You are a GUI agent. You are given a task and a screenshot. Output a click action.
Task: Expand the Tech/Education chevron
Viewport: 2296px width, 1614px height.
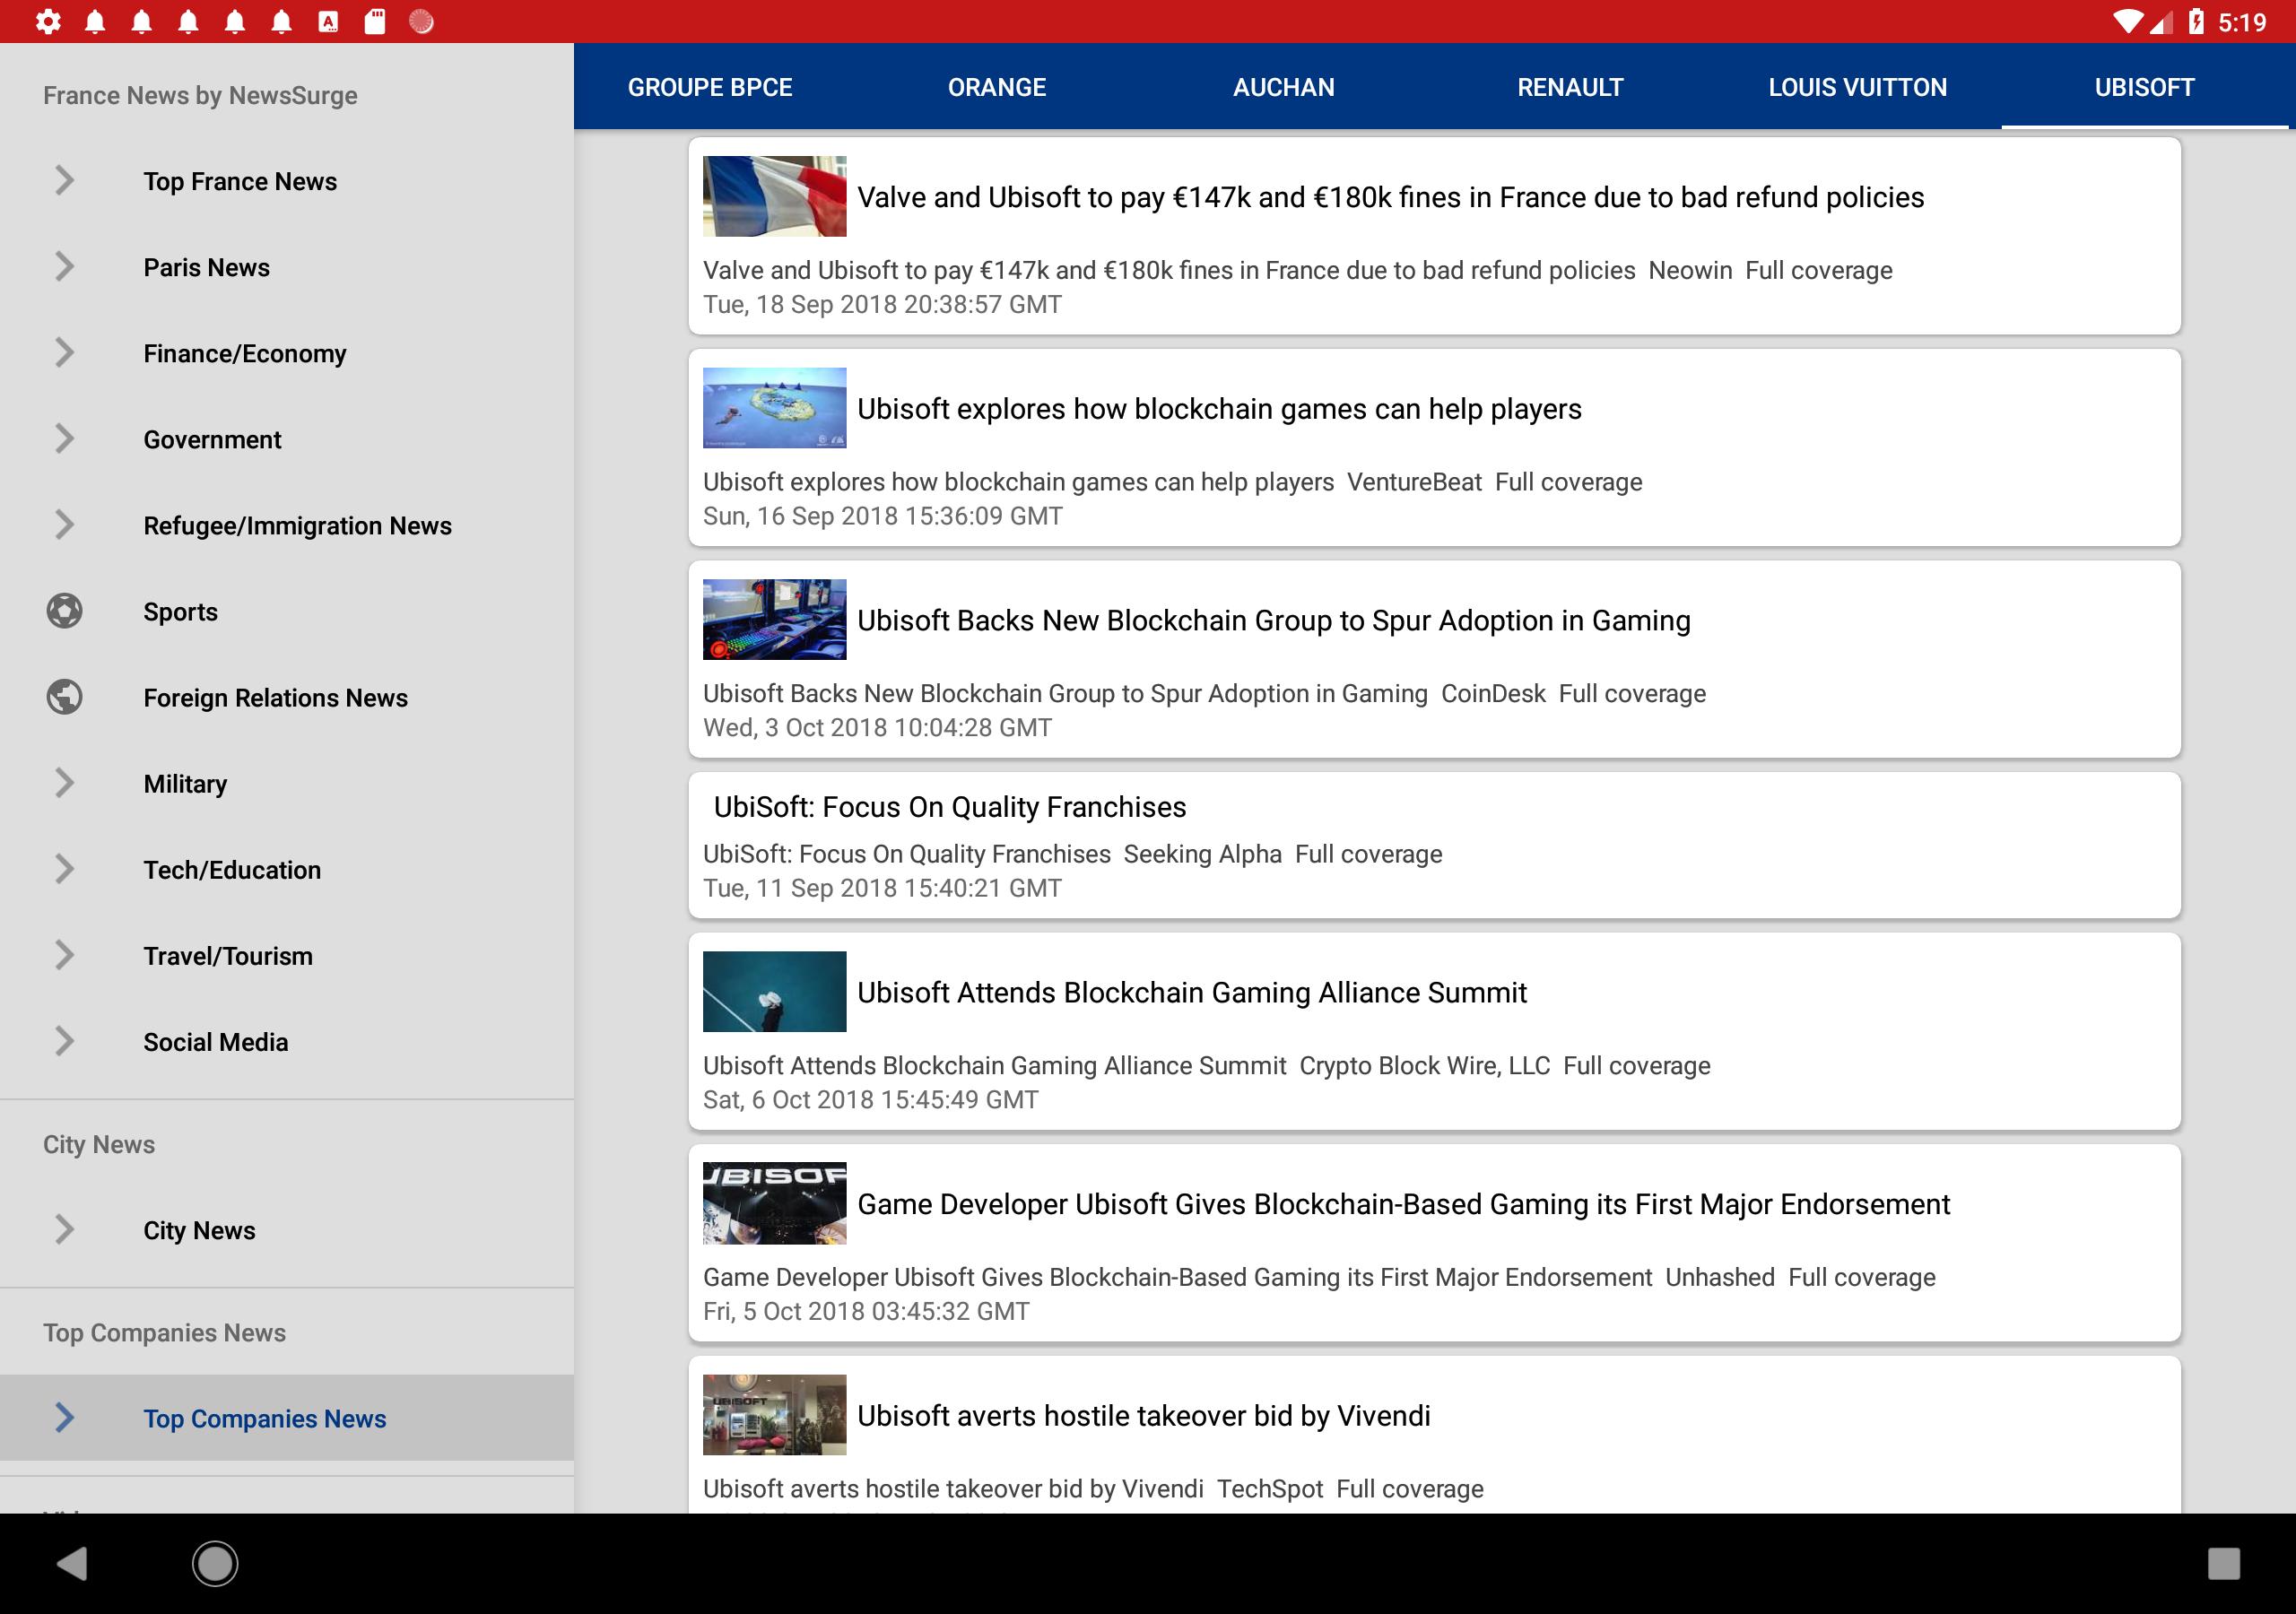pyautogui.click(x=64, y=869)
